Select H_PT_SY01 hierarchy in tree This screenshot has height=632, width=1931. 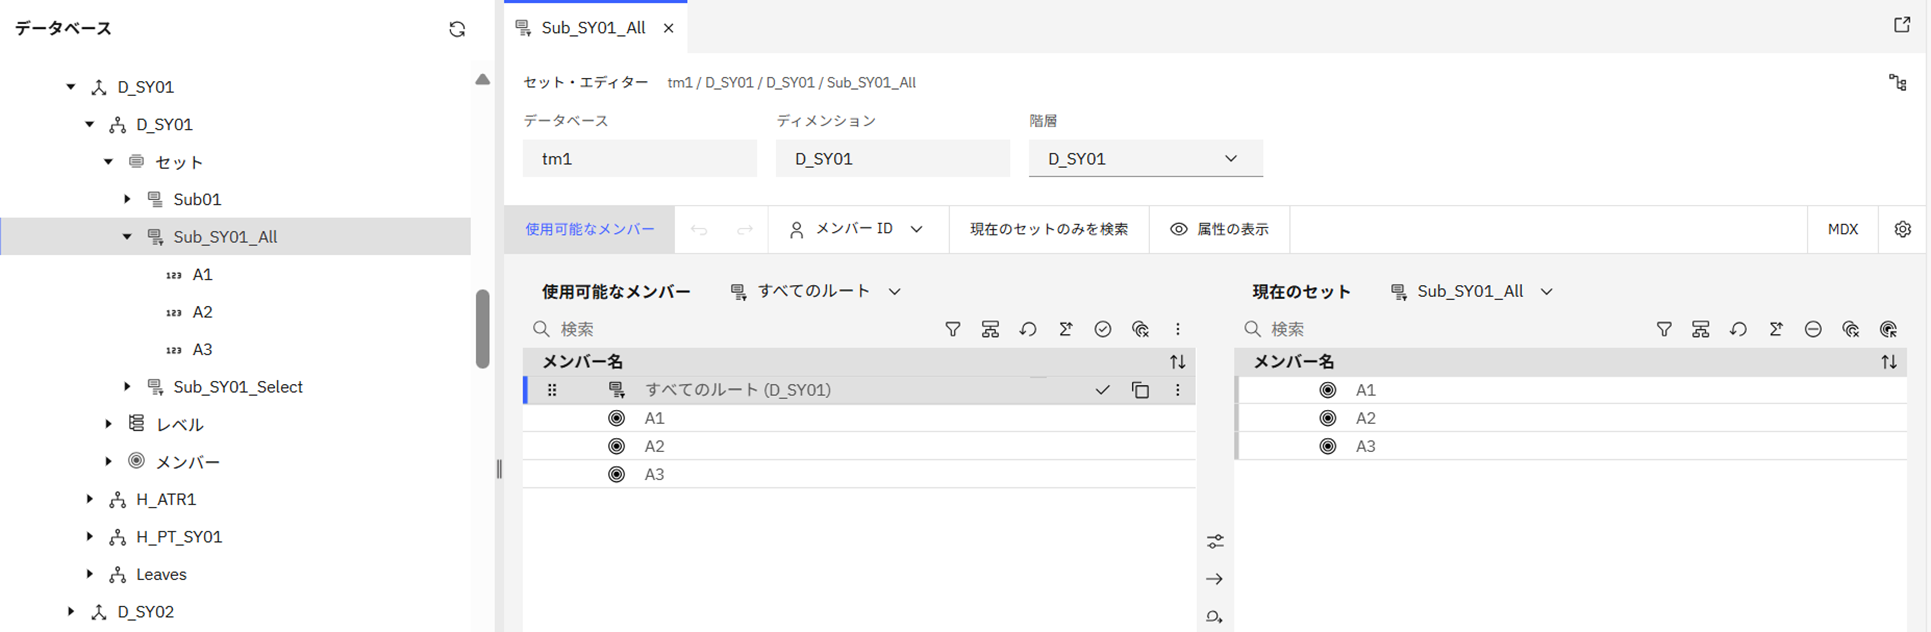179,537
